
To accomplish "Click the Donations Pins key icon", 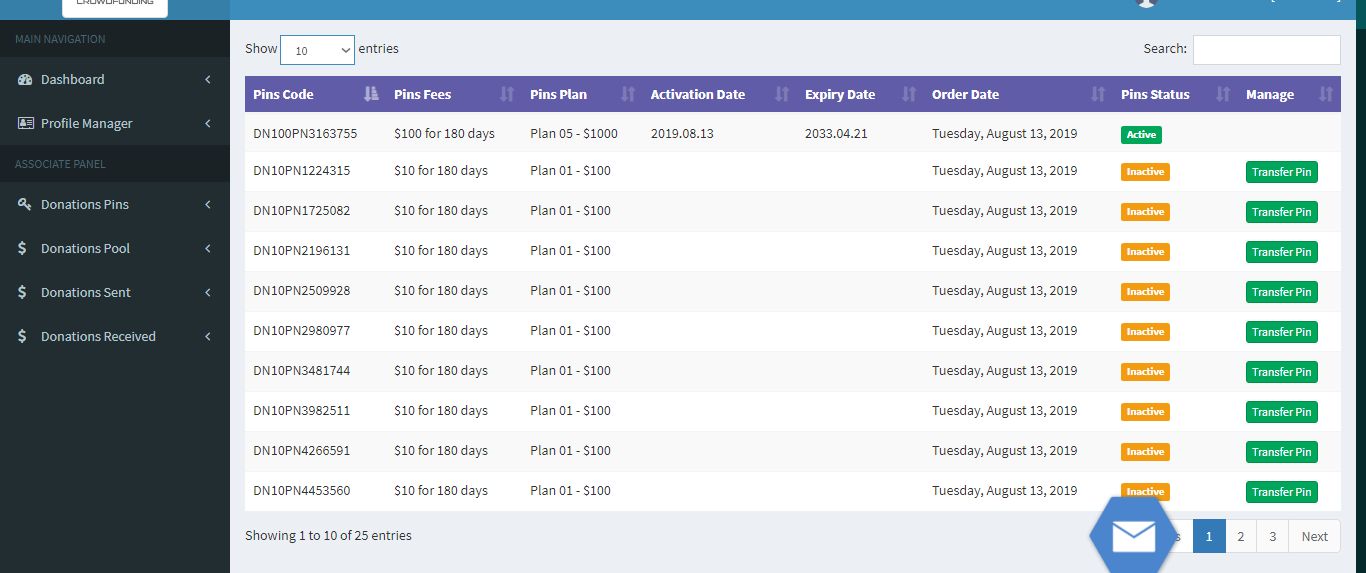I will [x=25, y=204].
